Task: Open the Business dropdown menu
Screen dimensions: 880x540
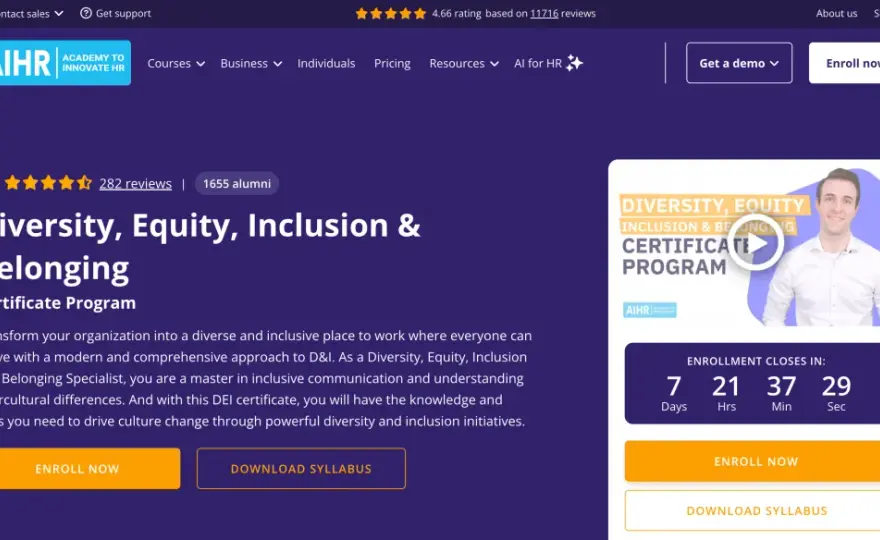Action: [251, 63]
